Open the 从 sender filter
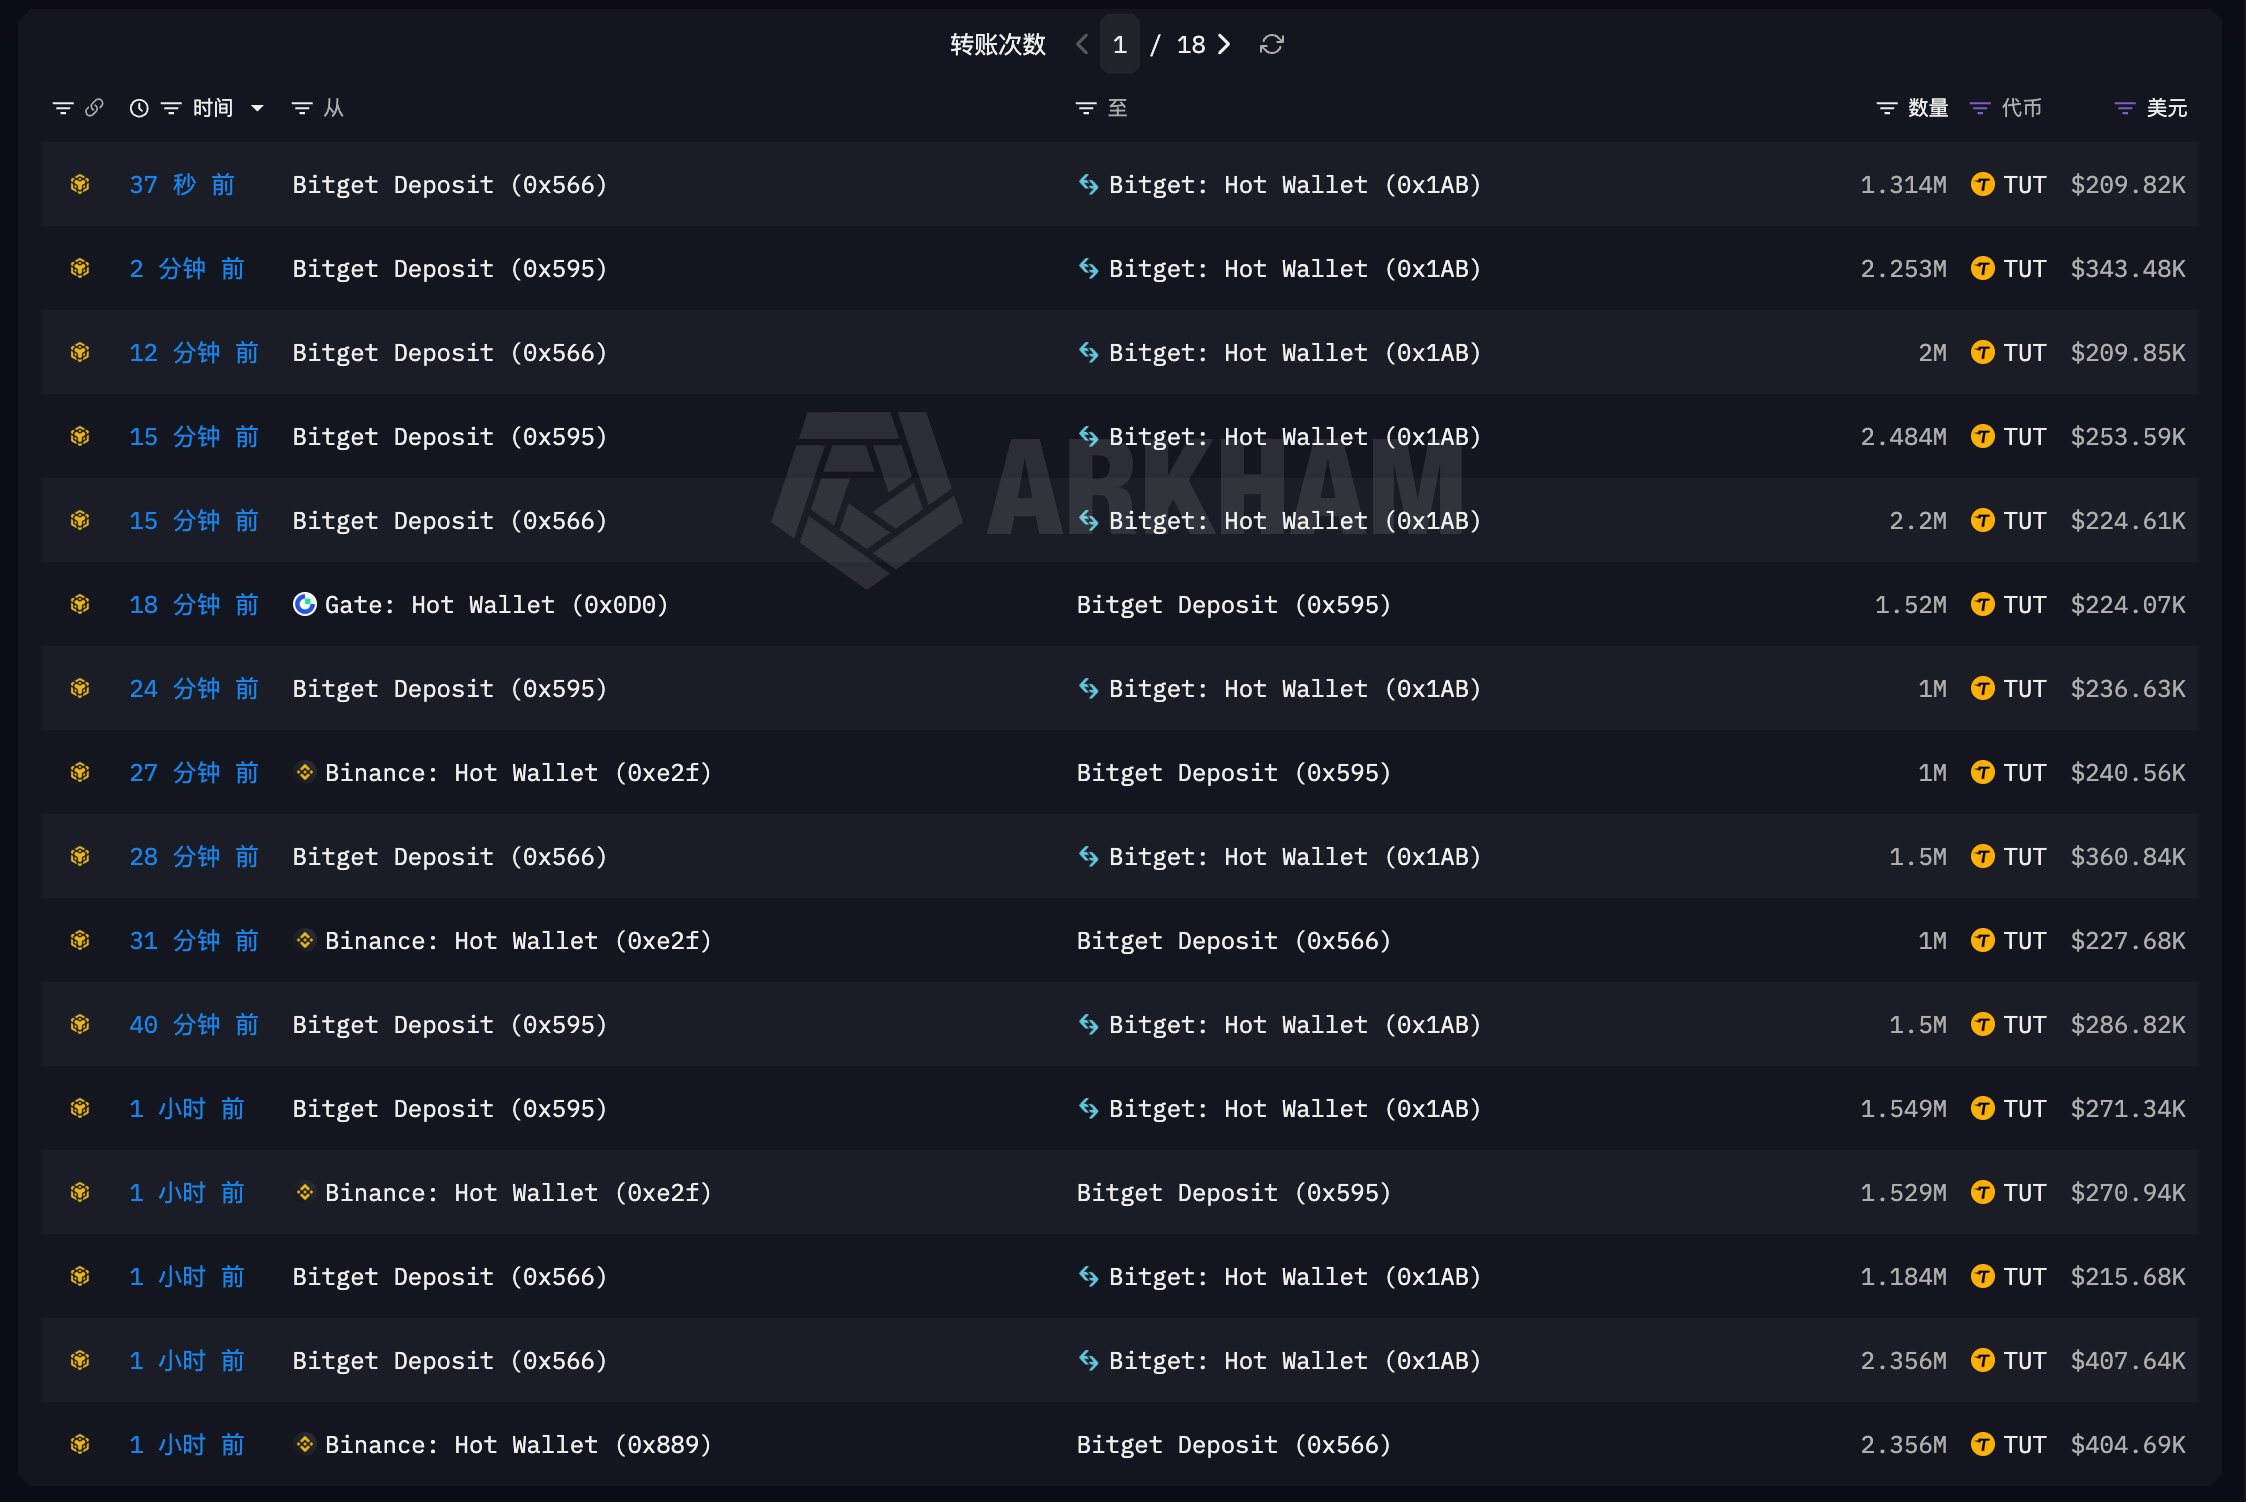This screenshot has width=2246, height=1502. (x=317, y=108)
